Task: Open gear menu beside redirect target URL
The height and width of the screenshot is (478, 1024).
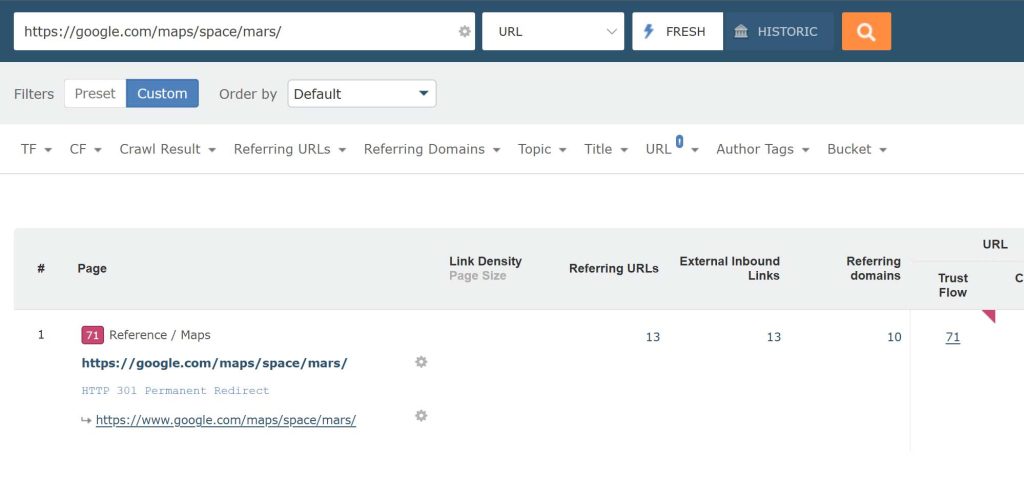Action: (421, 415)
